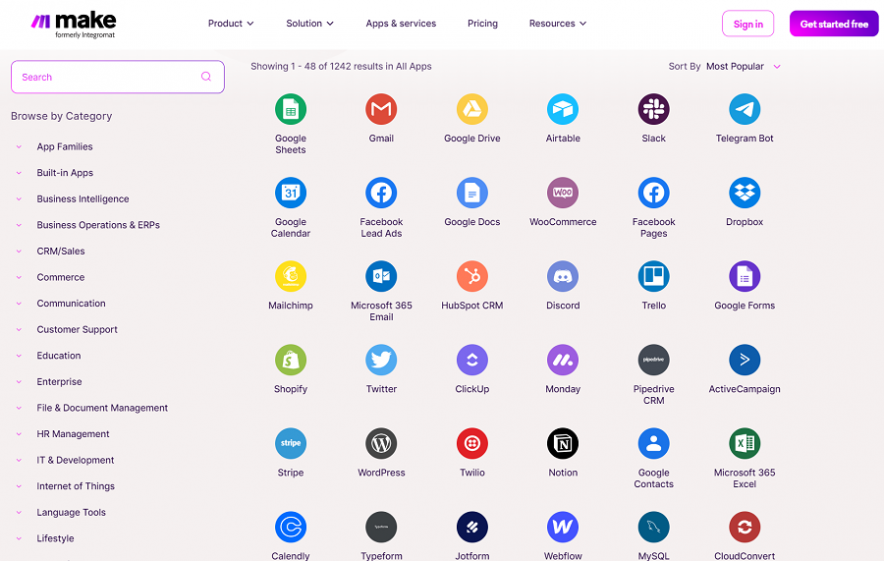Open the Calendly icon
Image resolution: width=884 pixels, height=561 pixels.
point(290,527)
